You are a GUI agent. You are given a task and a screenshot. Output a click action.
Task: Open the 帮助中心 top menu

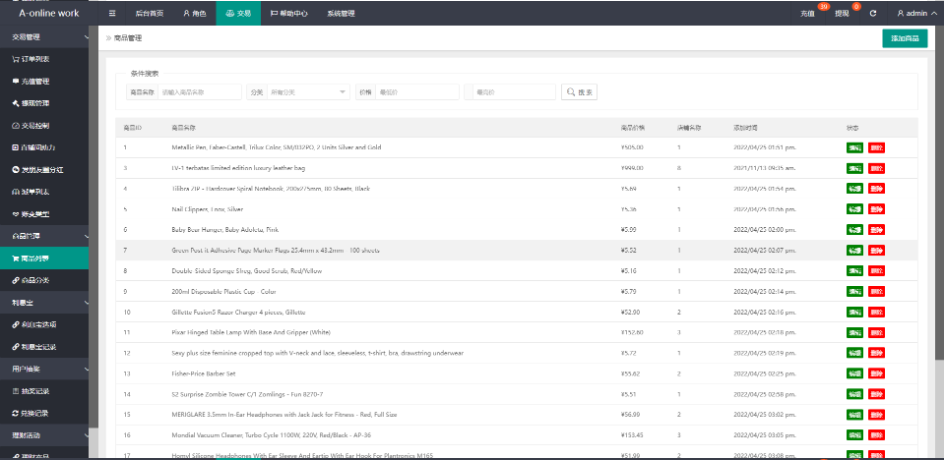click(x=289, y=13)
